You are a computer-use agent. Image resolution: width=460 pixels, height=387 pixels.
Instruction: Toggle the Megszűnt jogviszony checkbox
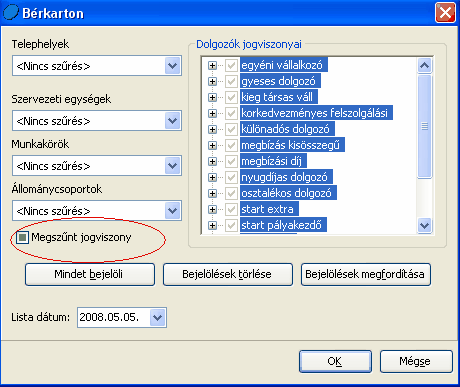[23, 237]
